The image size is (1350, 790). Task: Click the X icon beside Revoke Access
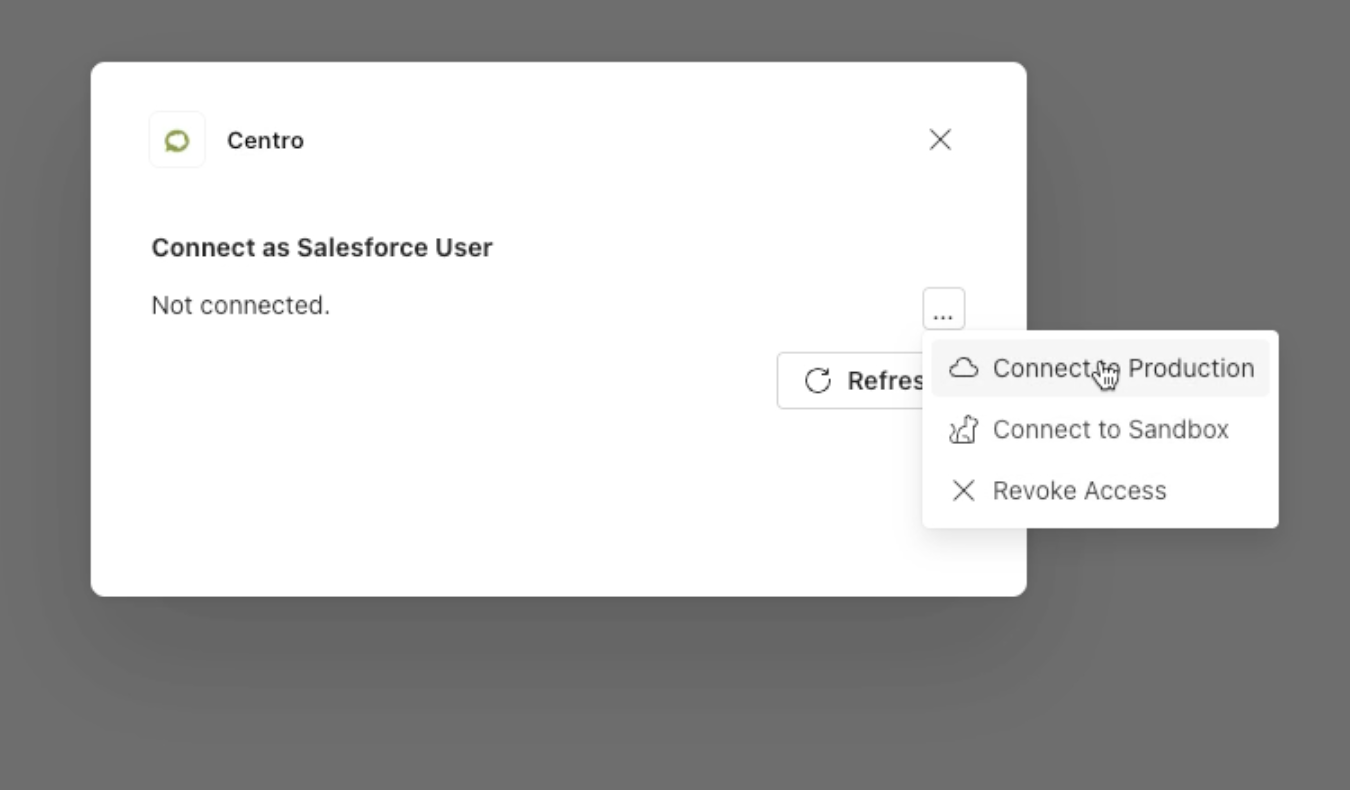(963, 491)
